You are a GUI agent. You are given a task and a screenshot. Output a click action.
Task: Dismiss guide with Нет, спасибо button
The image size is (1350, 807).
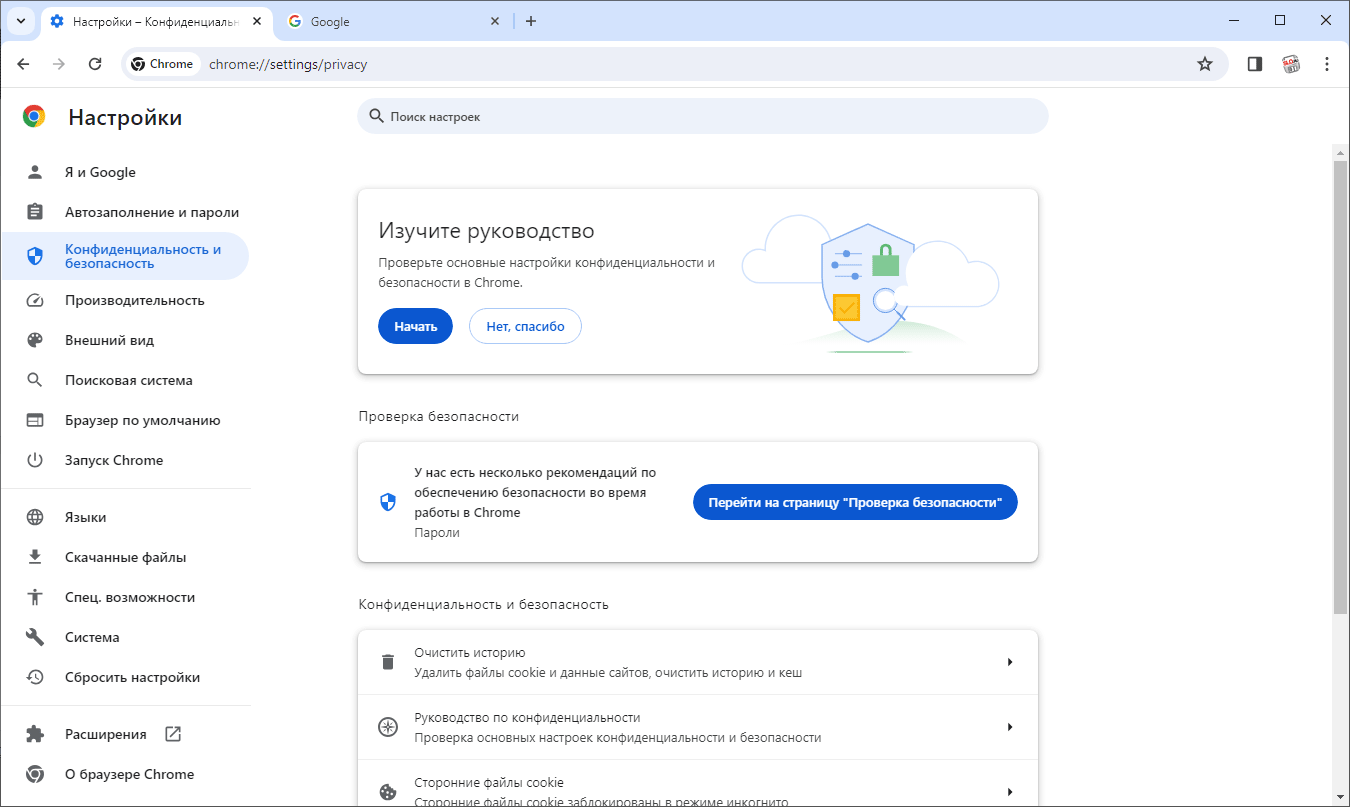point(525,326)
